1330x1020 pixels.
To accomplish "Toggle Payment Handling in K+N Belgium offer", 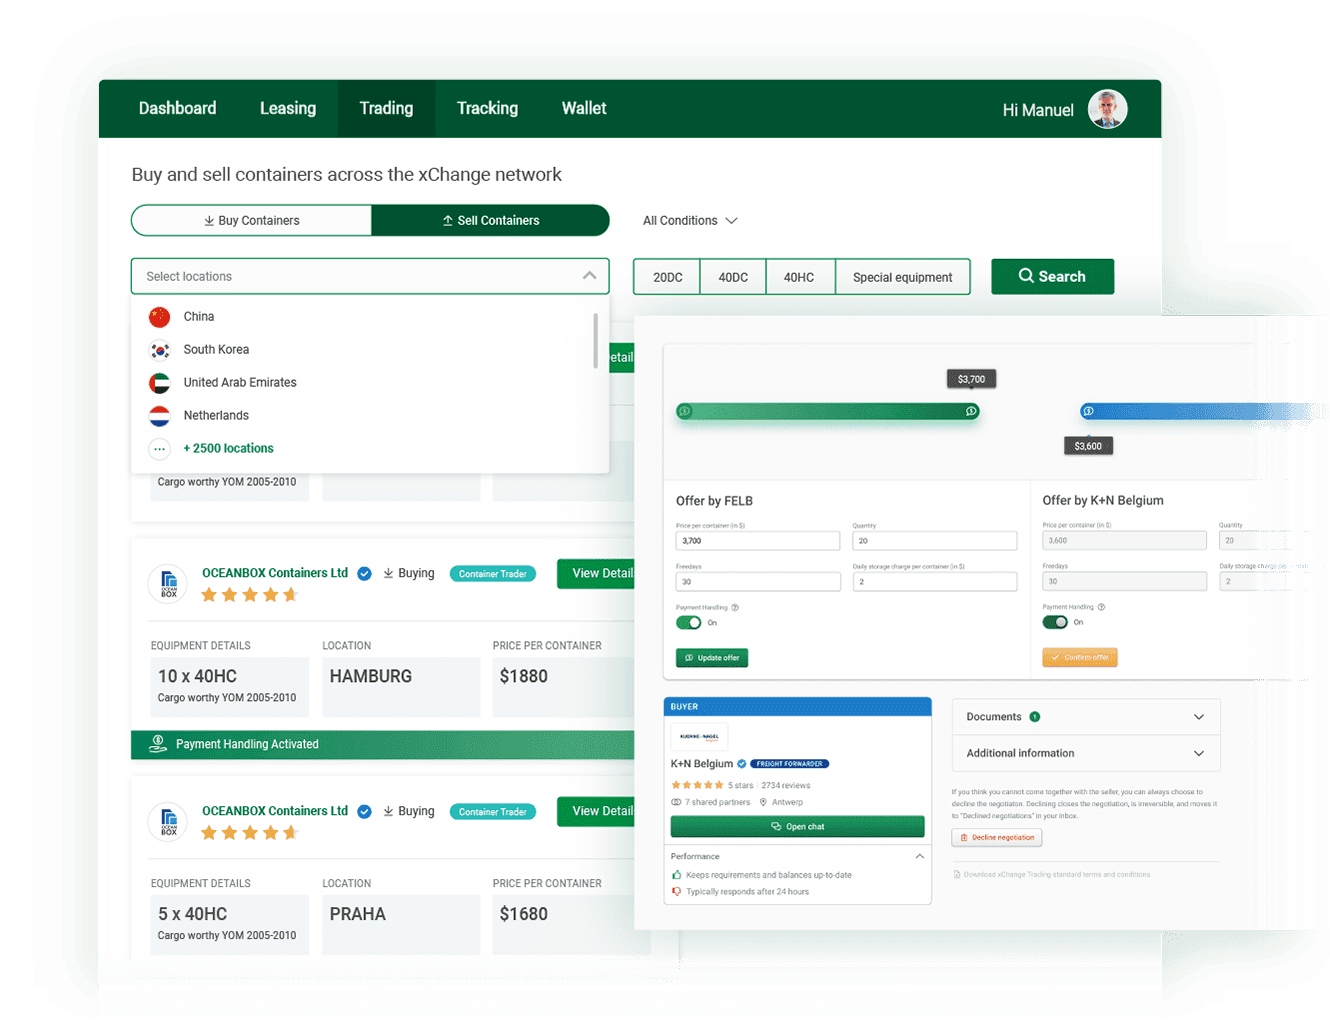I will click(x=1055, y=622).
